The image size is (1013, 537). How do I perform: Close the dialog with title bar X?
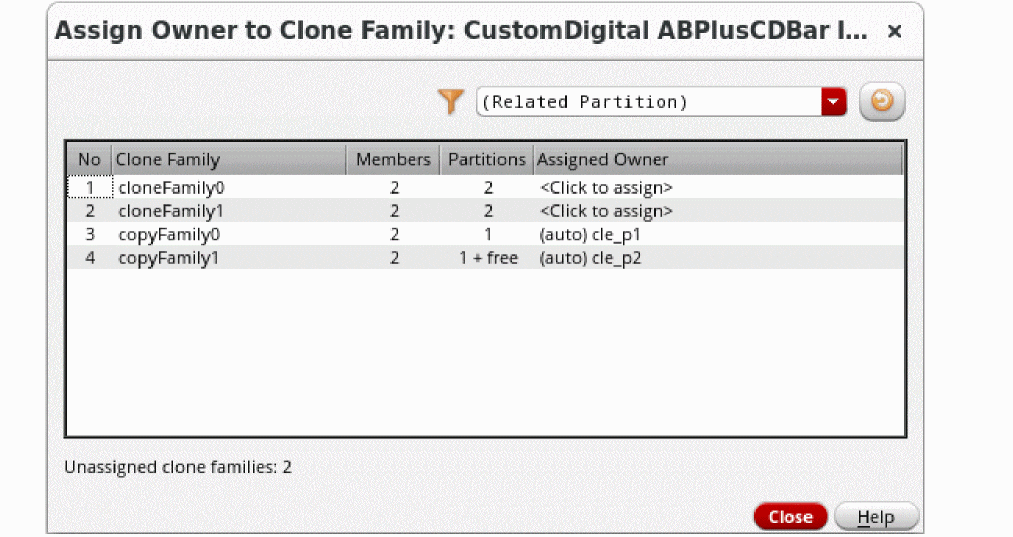pos(894,32)
